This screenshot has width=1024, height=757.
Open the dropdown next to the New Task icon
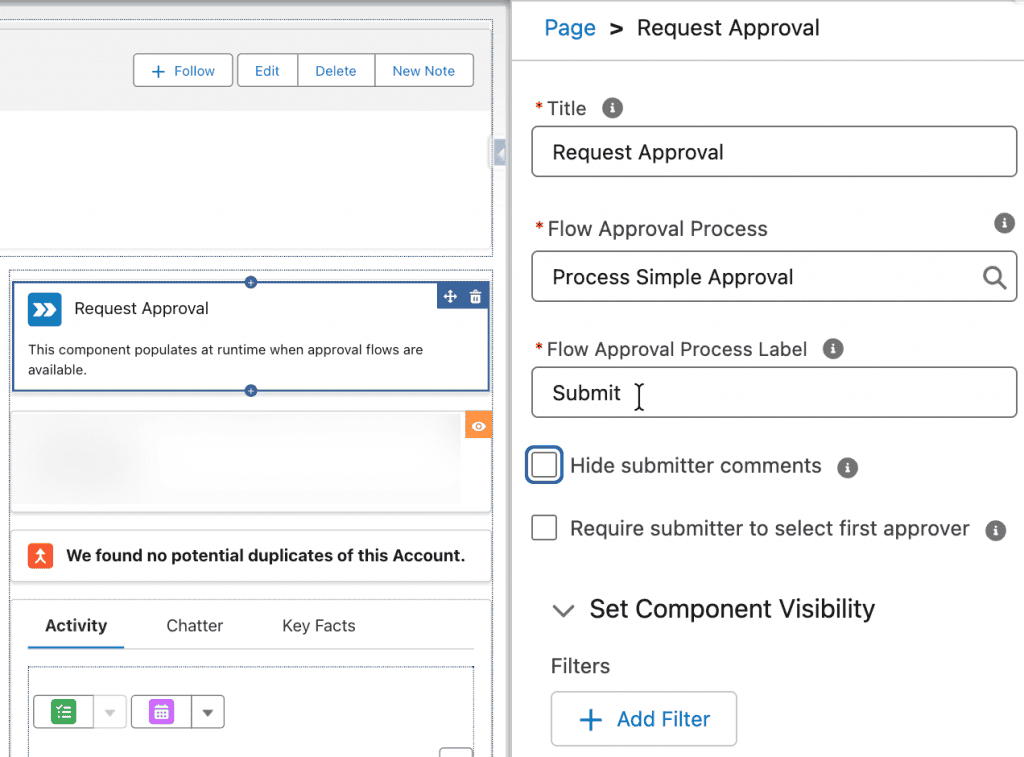[x=107, y=711]
